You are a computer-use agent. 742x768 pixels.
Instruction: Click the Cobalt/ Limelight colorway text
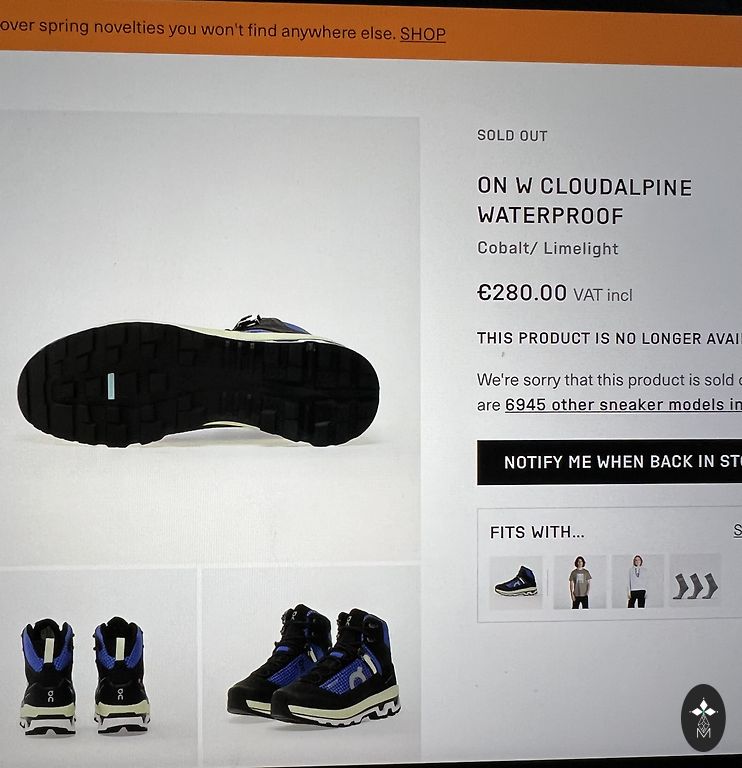tap(548, 248)
